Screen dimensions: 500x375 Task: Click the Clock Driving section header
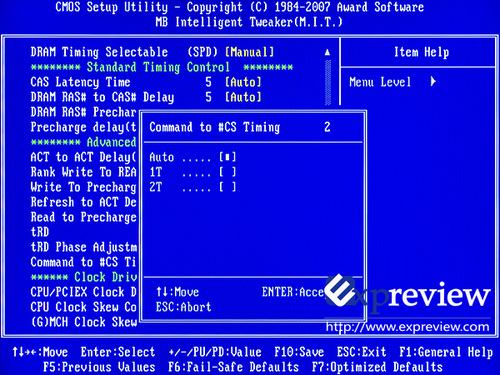point(83,277)
